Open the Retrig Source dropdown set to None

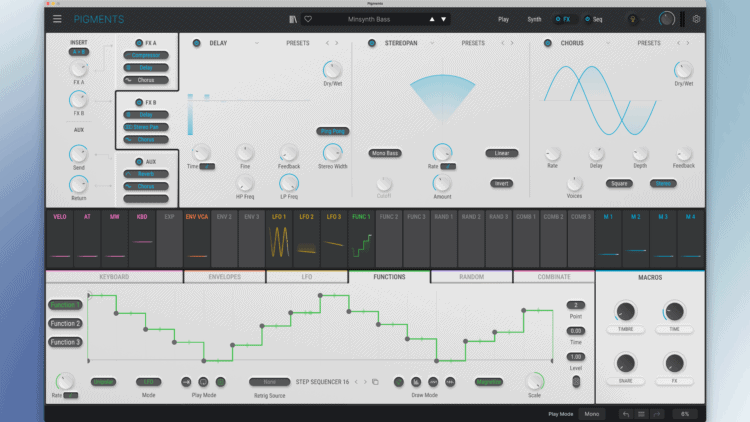(269, 381)
